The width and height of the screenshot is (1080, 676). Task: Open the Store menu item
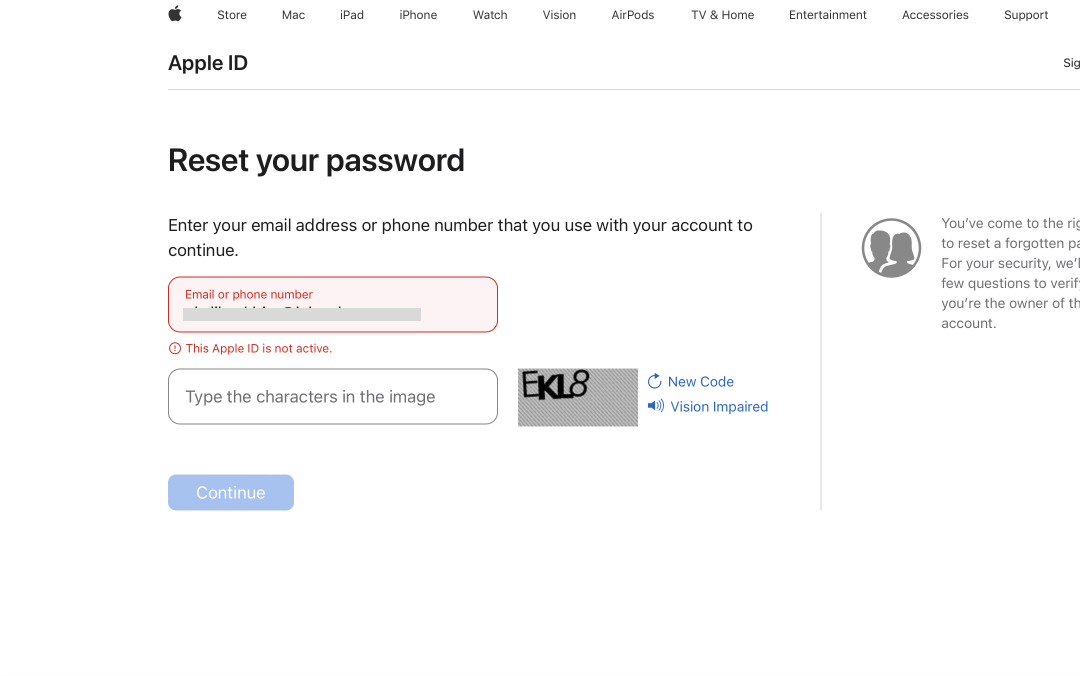[232, 15]
